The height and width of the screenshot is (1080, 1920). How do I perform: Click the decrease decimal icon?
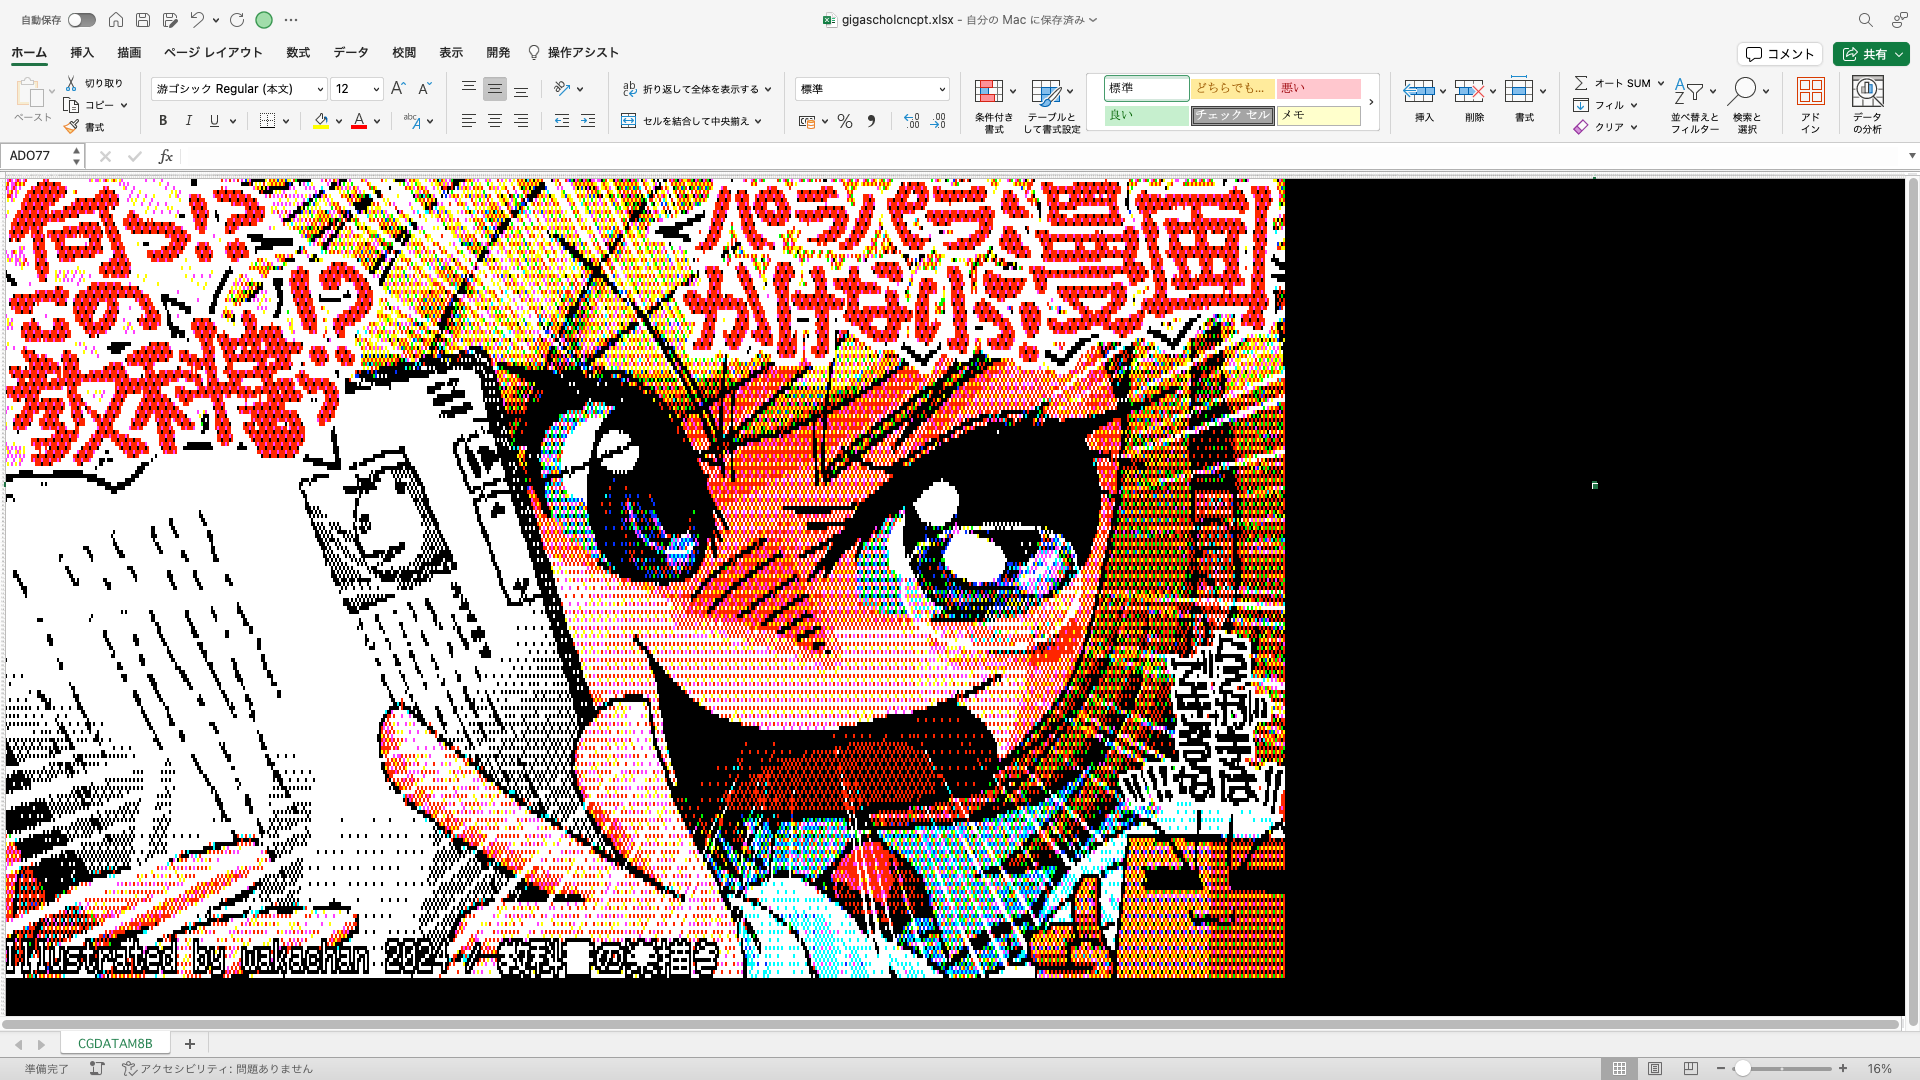point(938,121)
